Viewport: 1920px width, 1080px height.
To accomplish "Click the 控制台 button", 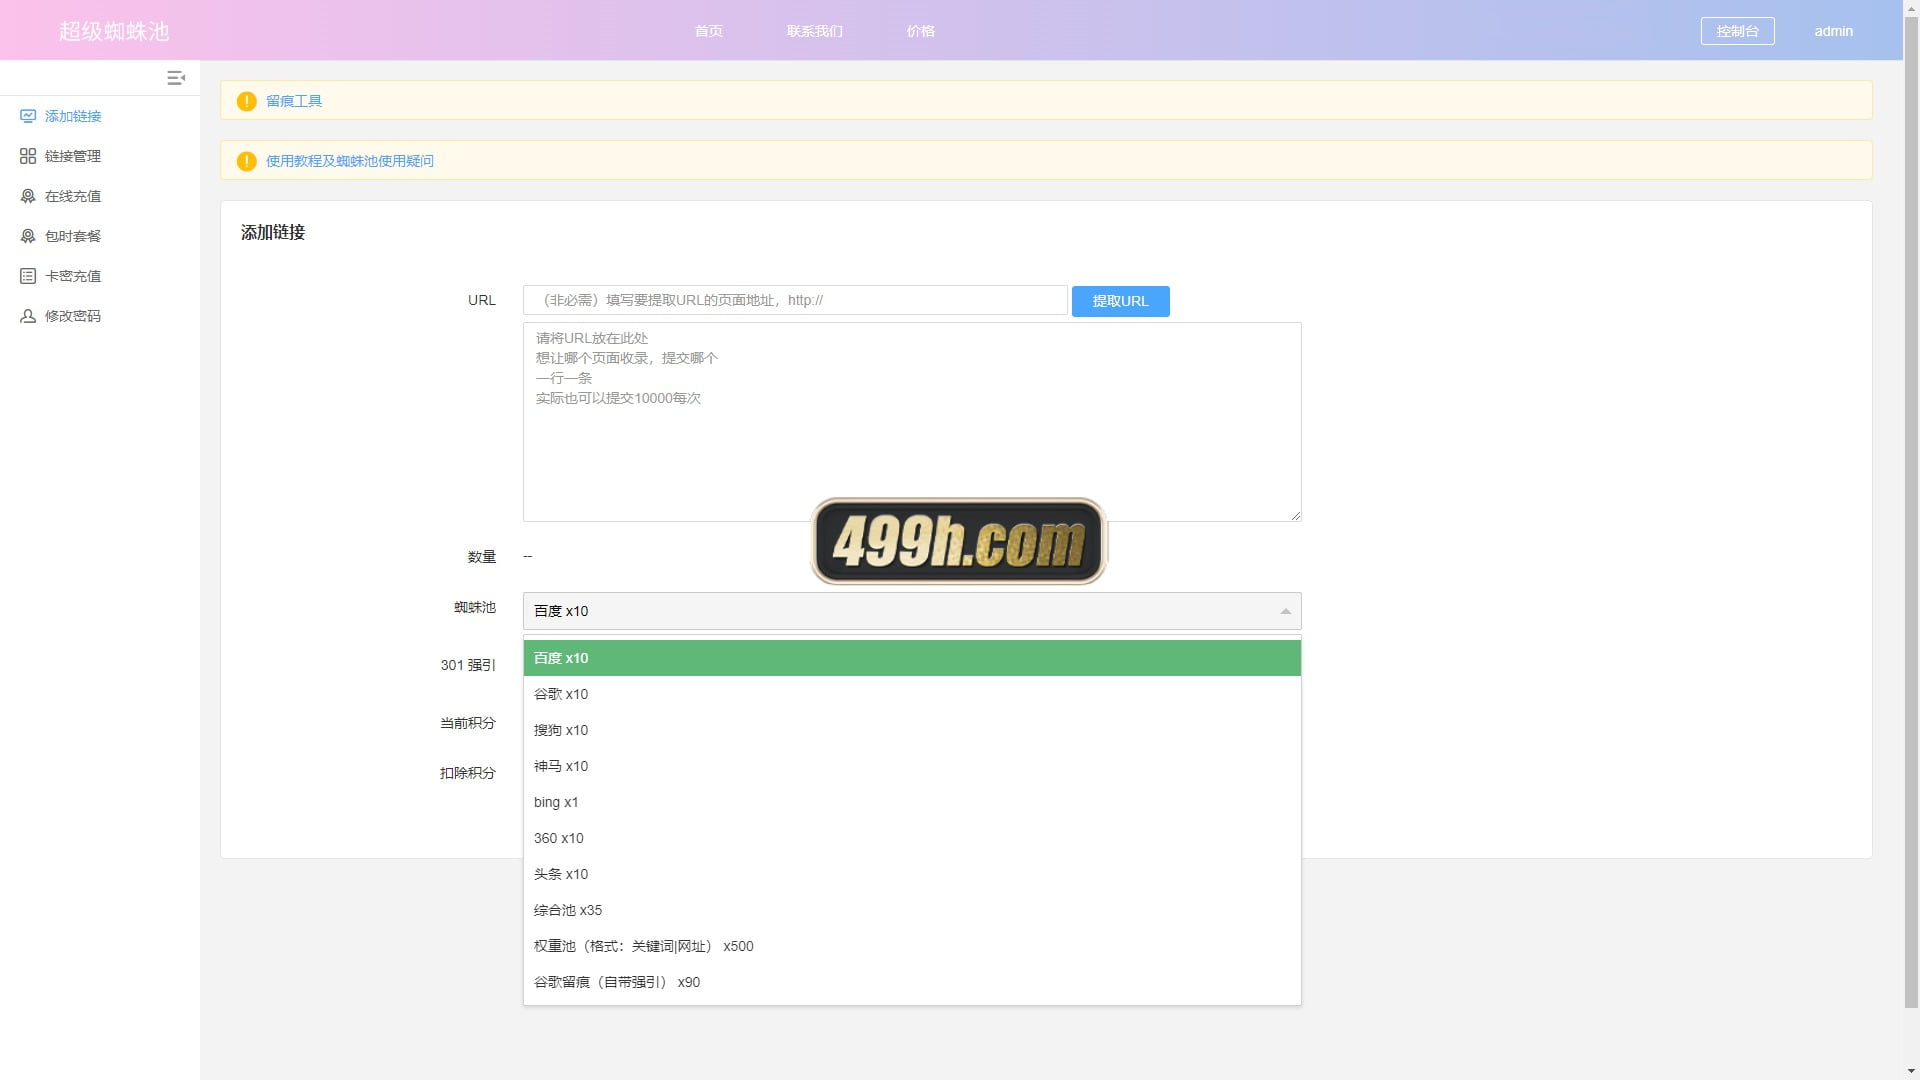I will 1738,31.
